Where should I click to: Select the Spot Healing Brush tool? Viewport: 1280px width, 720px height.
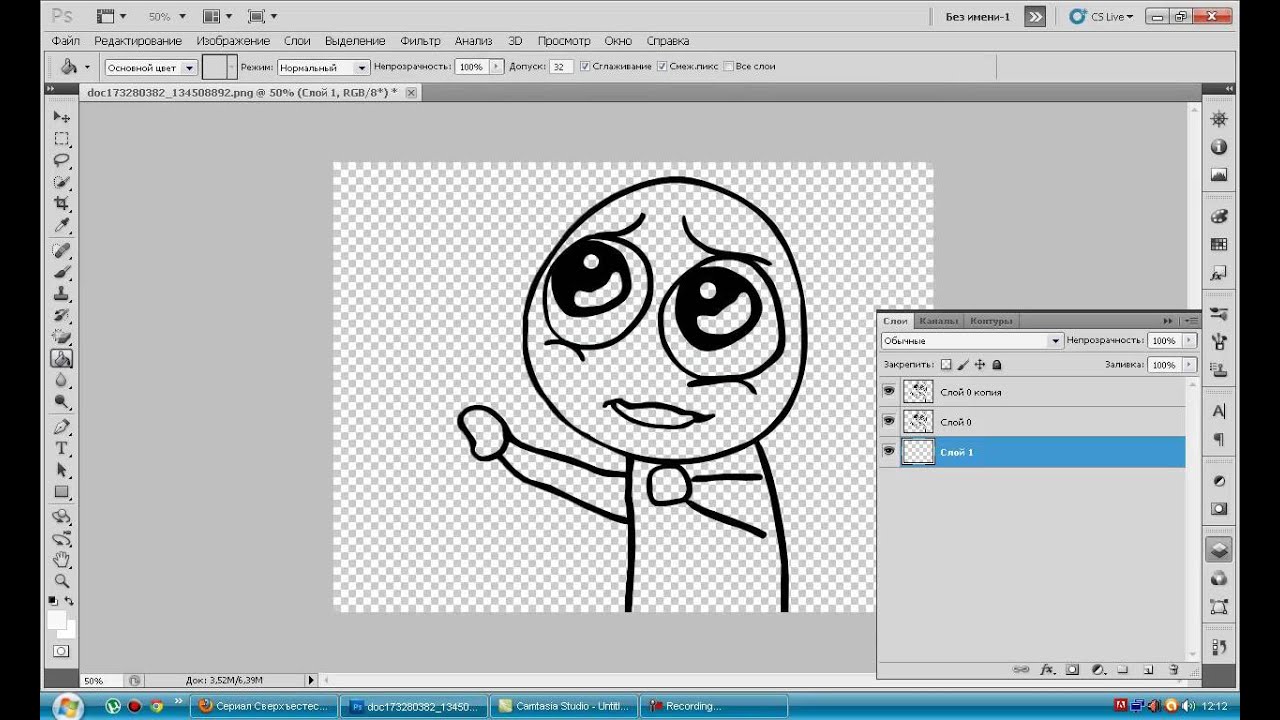(x=62, y=250)
